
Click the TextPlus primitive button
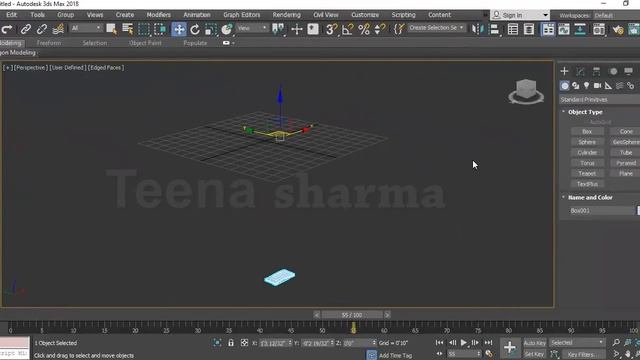point(587,184)
